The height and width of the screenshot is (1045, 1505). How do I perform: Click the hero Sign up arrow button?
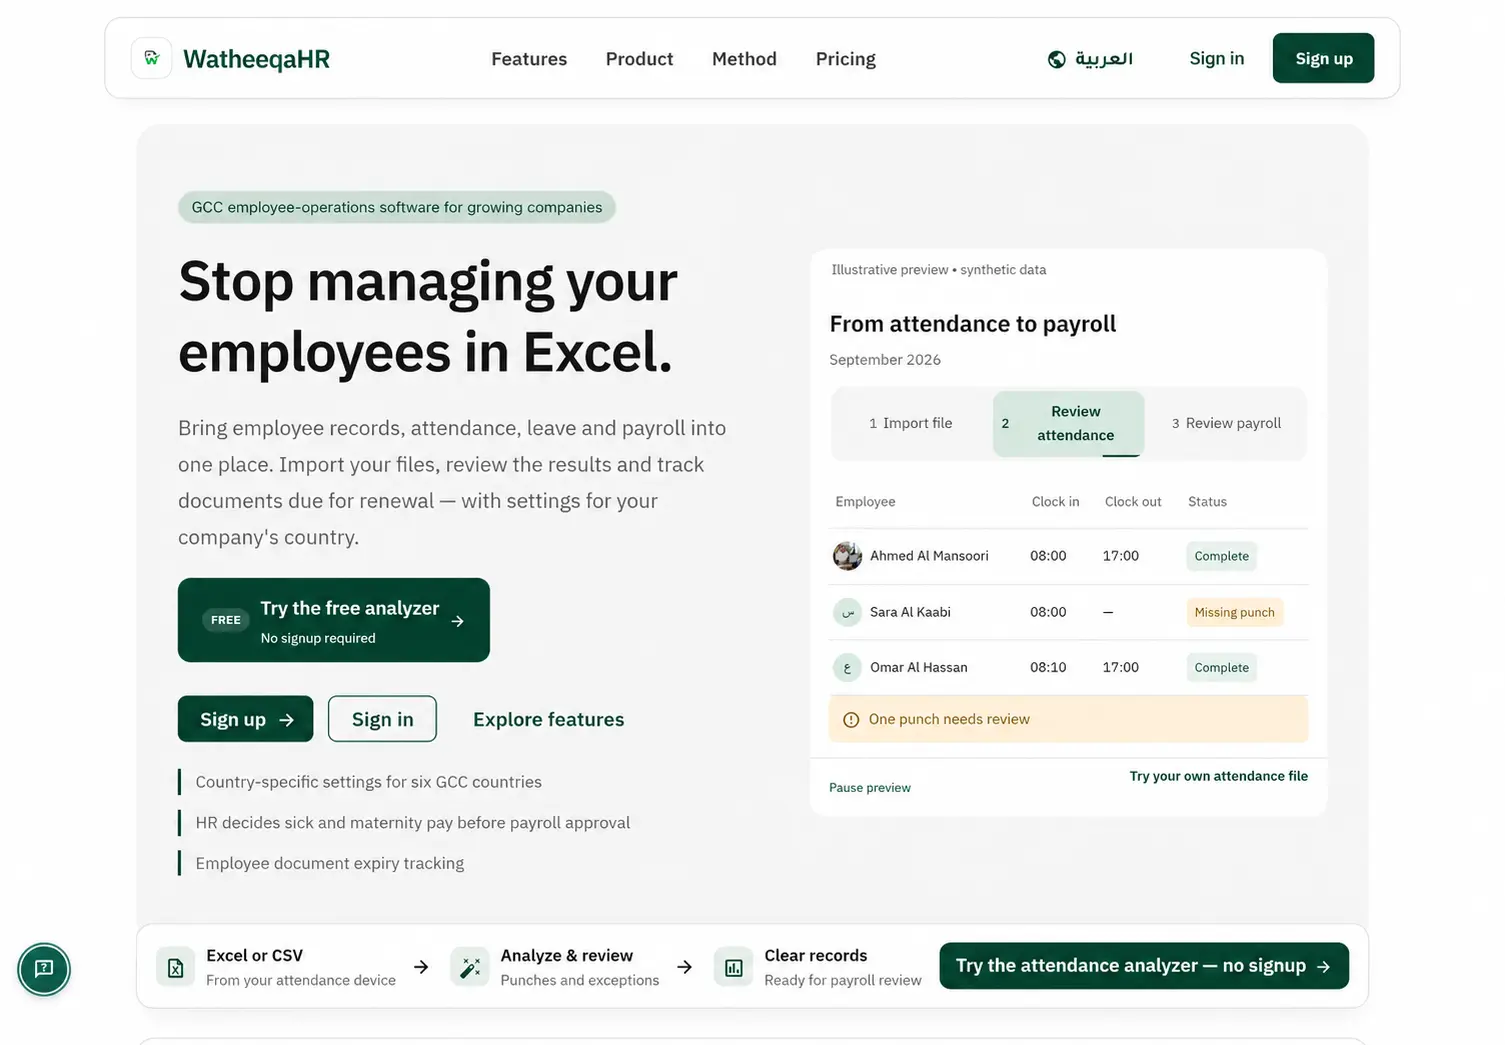click(x=246, y=719)
